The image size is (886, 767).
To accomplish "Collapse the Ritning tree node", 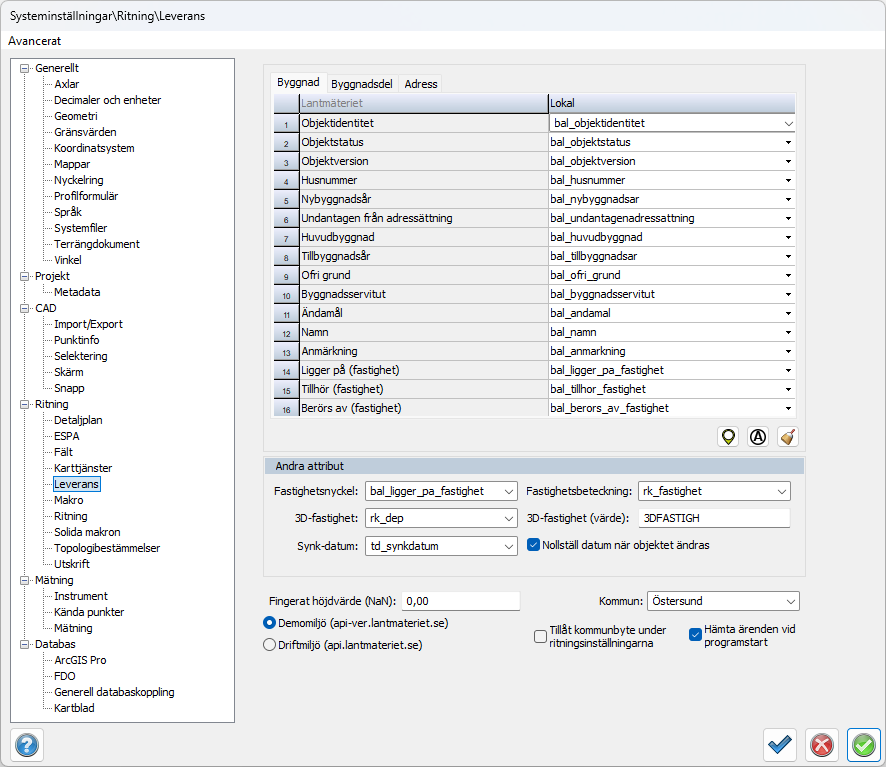I will [x=25, y=404].
